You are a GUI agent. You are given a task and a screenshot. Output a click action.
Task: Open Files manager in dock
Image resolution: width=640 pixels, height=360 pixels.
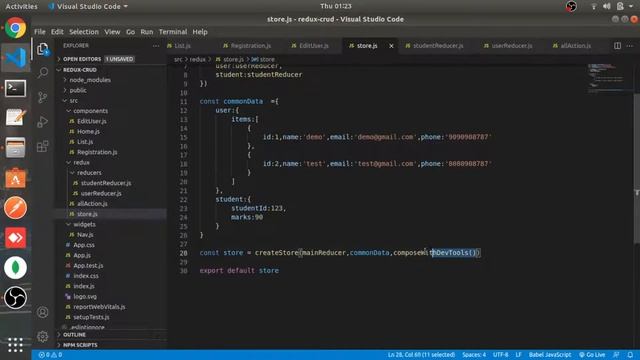point(16,148)
